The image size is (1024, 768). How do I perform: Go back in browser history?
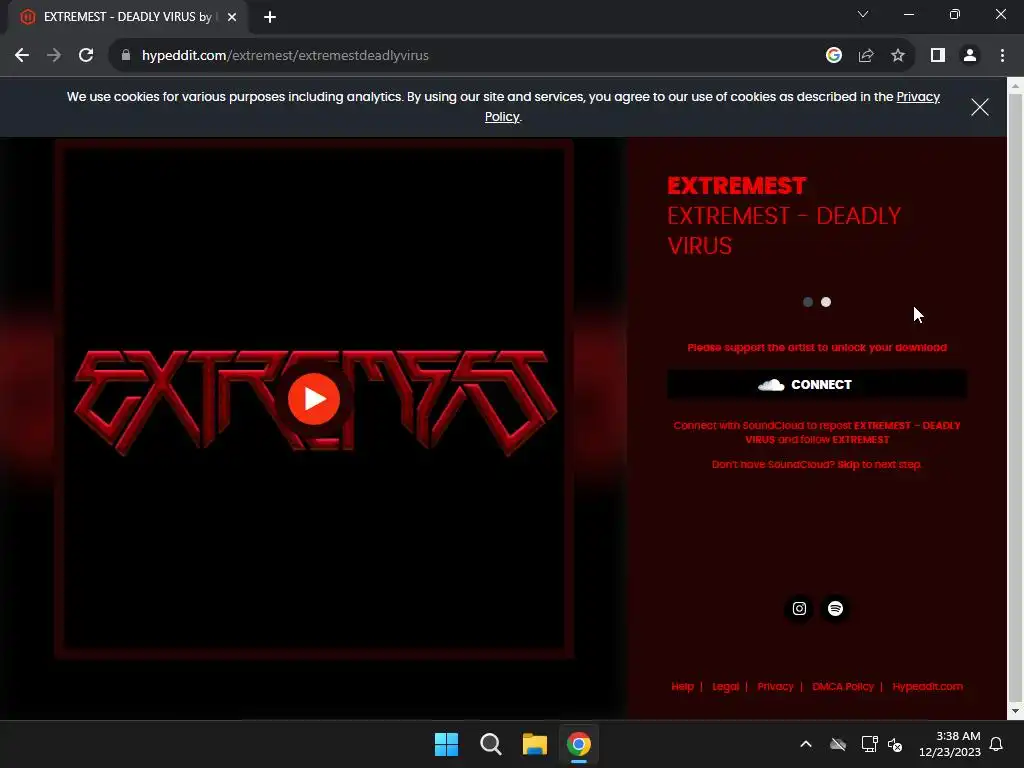click(x=22, y=56)
